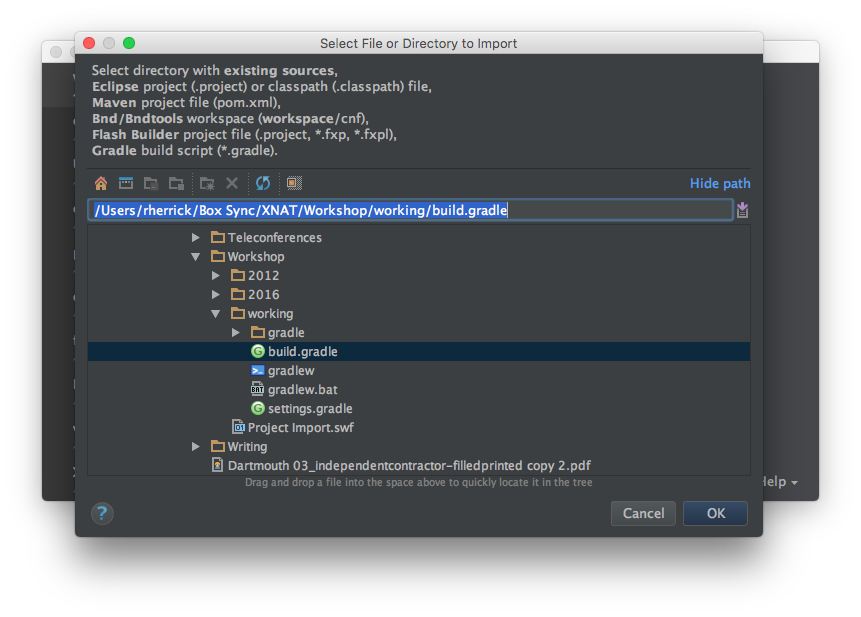Open the recent paths history icon
Screen dimensions: 861x617
742,210
